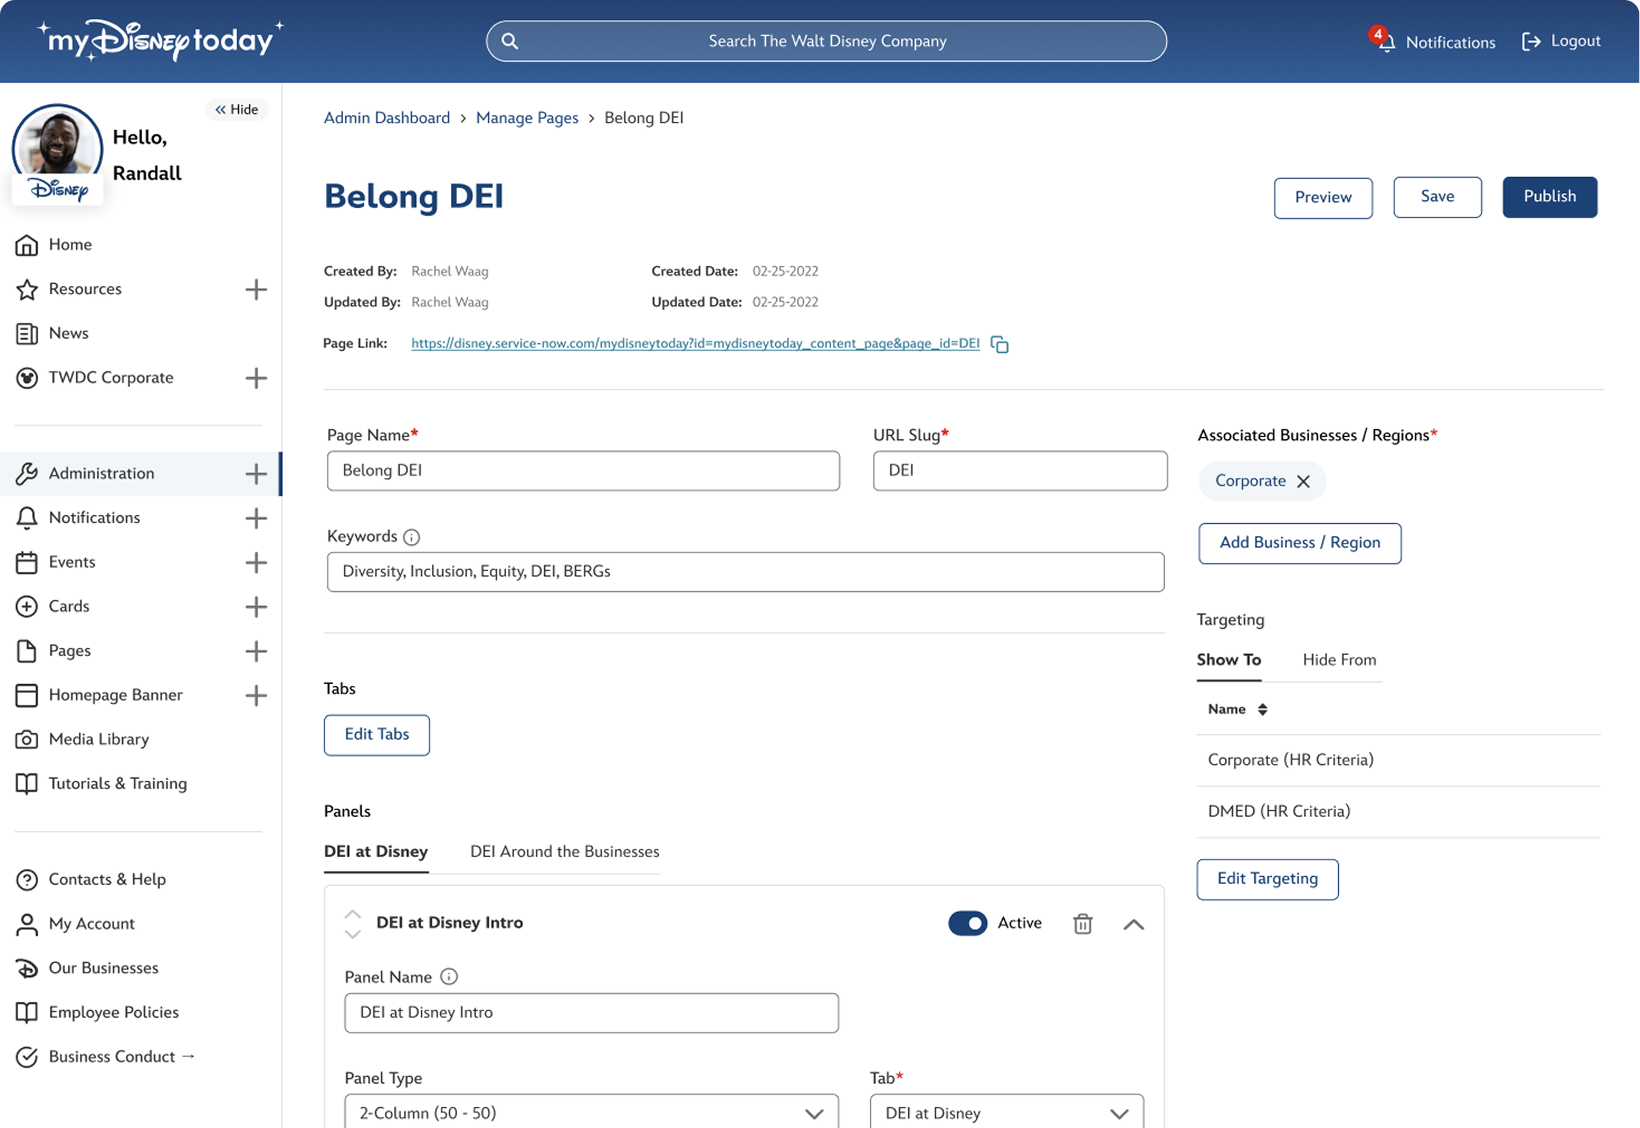Switch to DEI Around the Businesses tab
This screenshot has height=1128, width=1640.
click(564, 852)
